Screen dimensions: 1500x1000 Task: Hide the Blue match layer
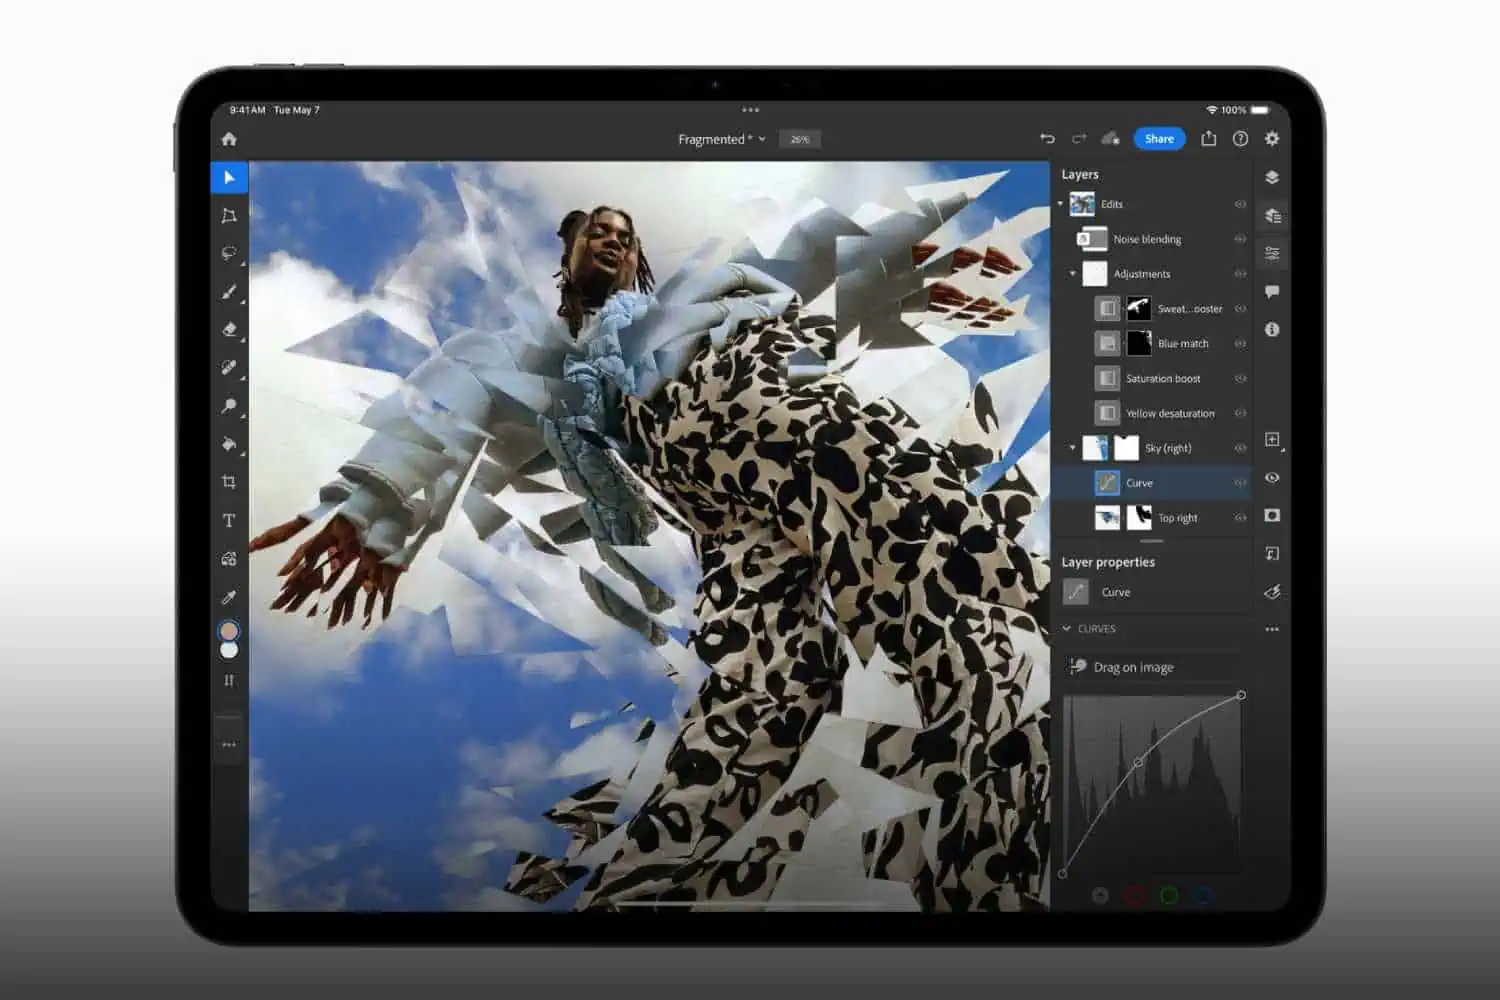[1240, 344]
